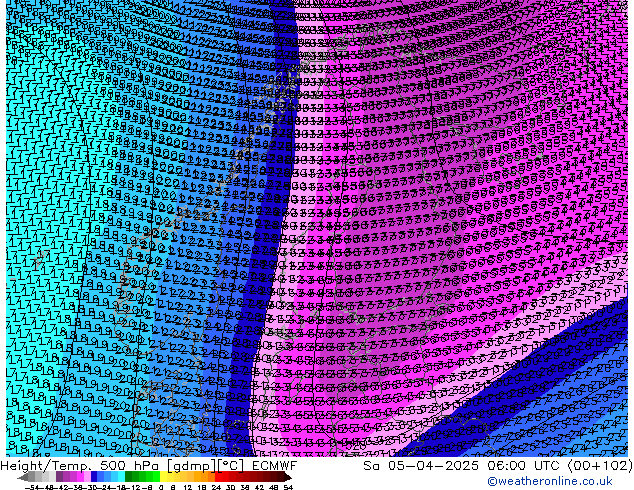This screenshot has width=634, height=490.
Task: Click the dark blue legend swatch above -30
Action: 94,476
